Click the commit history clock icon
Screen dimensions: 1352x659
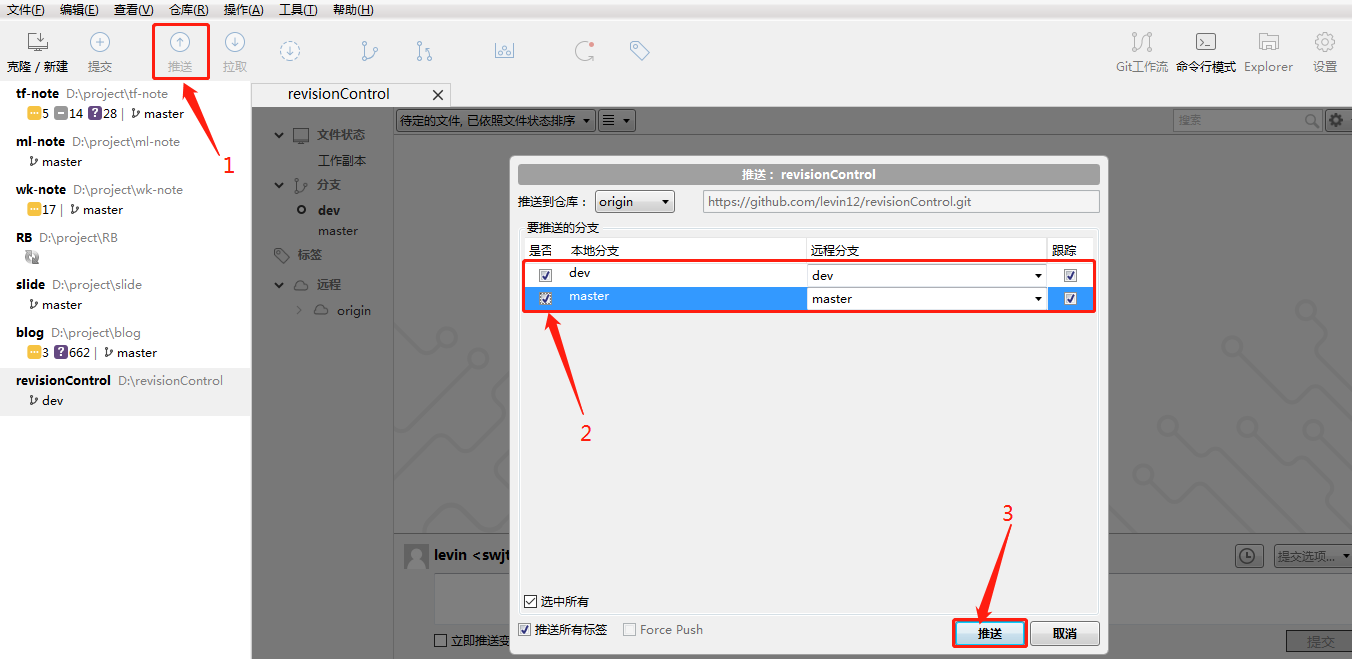click(x=1246, y=556)
